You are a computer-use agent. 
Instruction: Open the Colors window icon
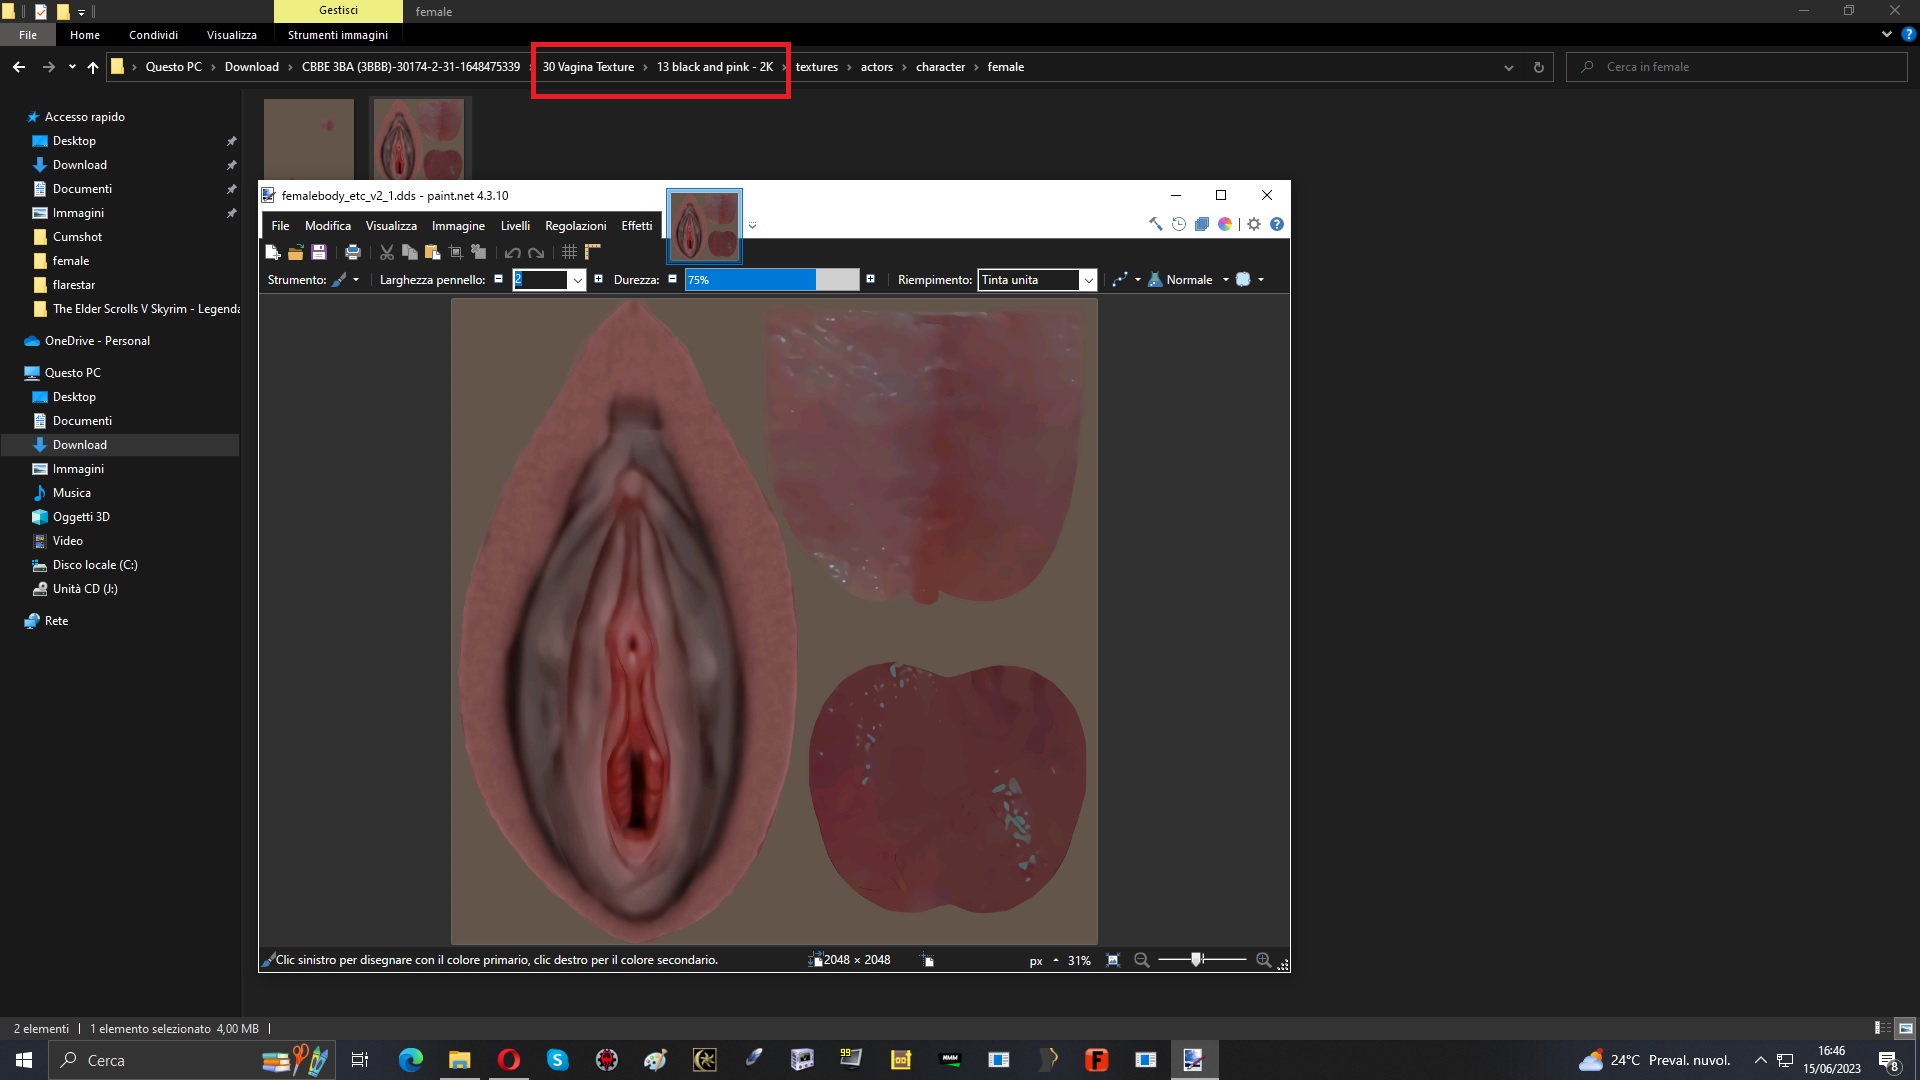point(1224,225)
